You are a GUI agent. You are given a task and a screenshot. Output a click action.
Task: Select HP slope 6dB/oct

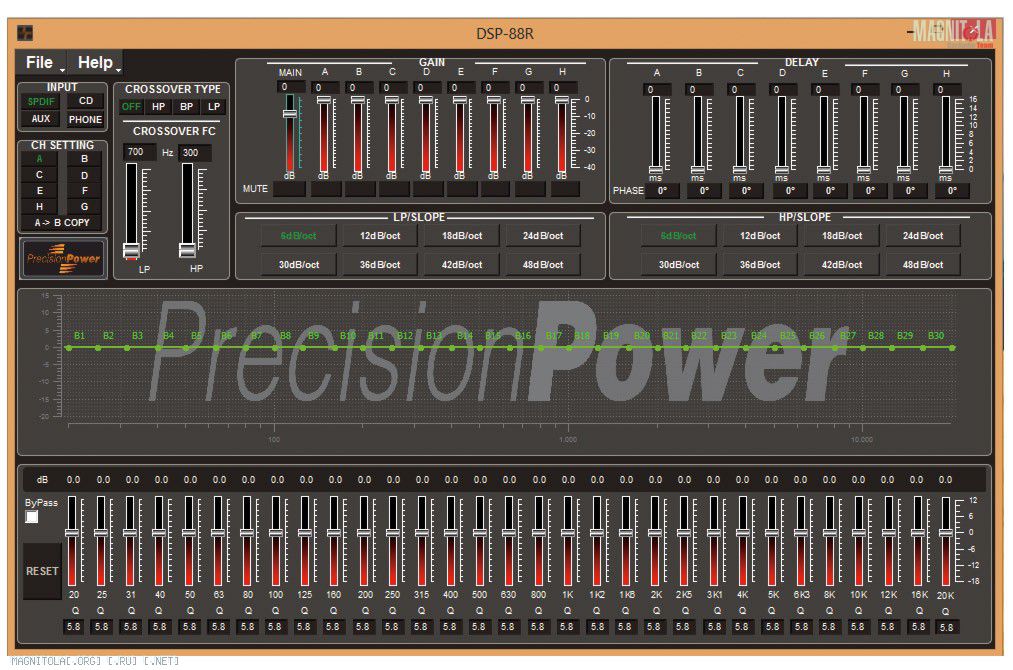coord(678,236)
